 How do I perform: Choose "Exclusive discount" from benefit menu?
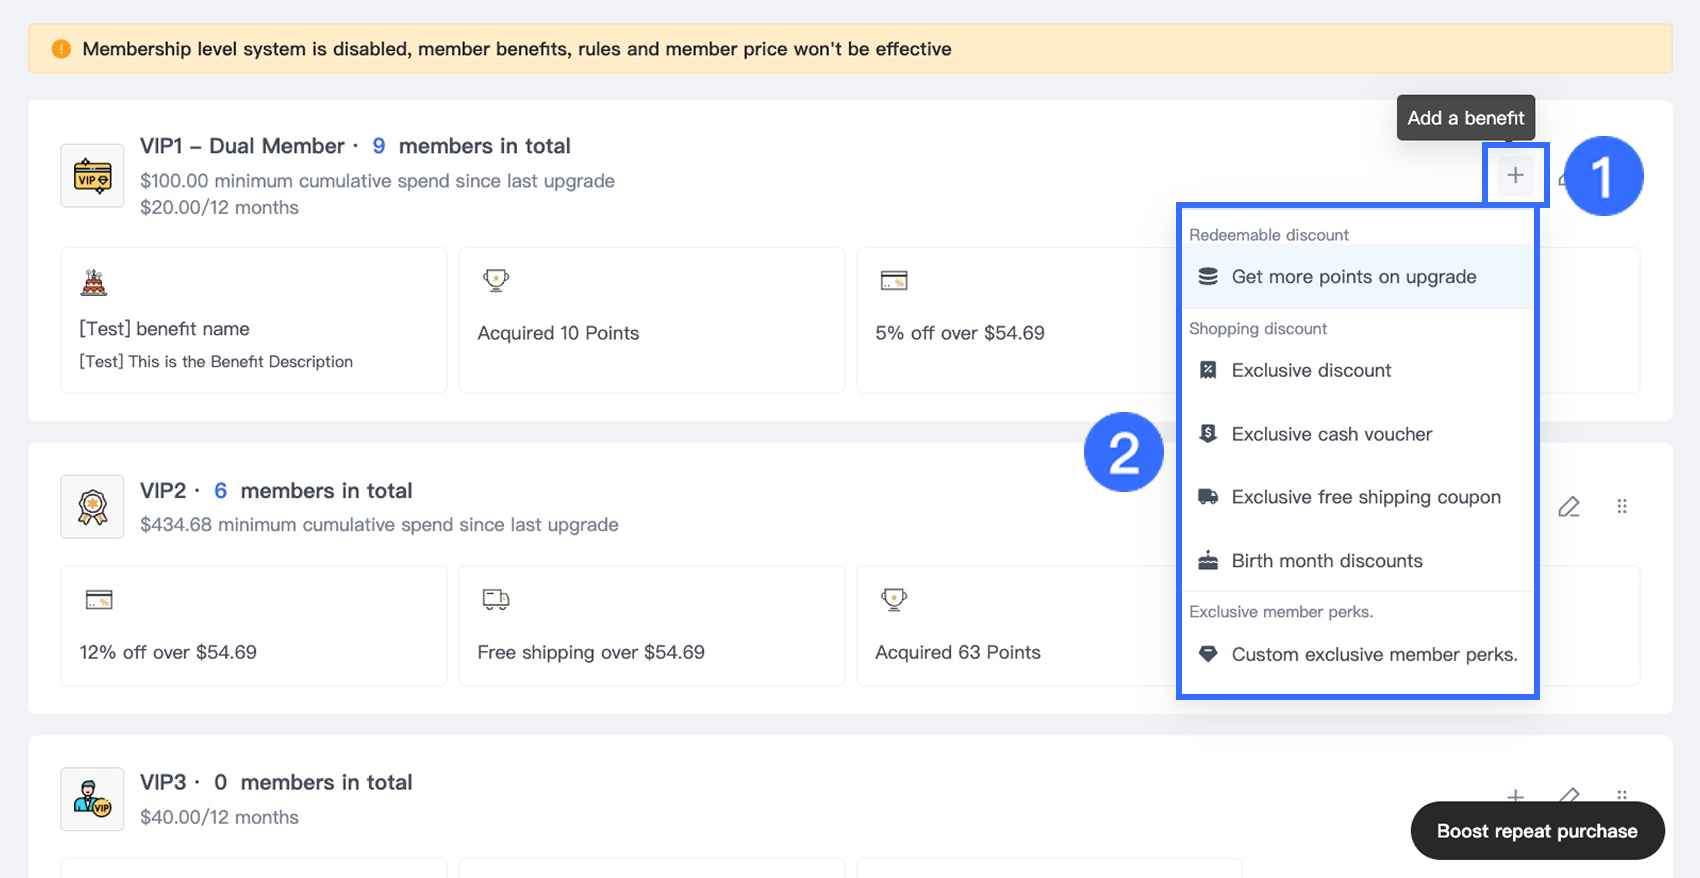click(x=1311, y=371)
